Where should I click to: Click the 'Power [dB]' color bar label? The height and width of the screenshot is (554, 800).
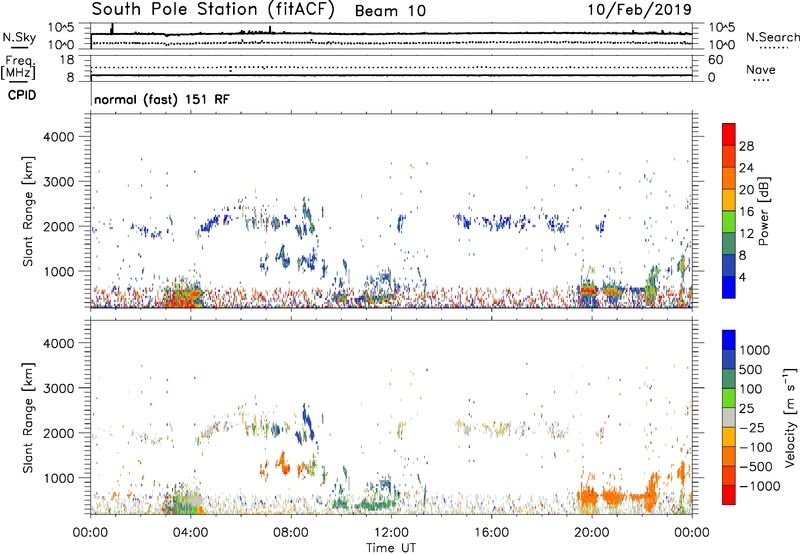763,211
